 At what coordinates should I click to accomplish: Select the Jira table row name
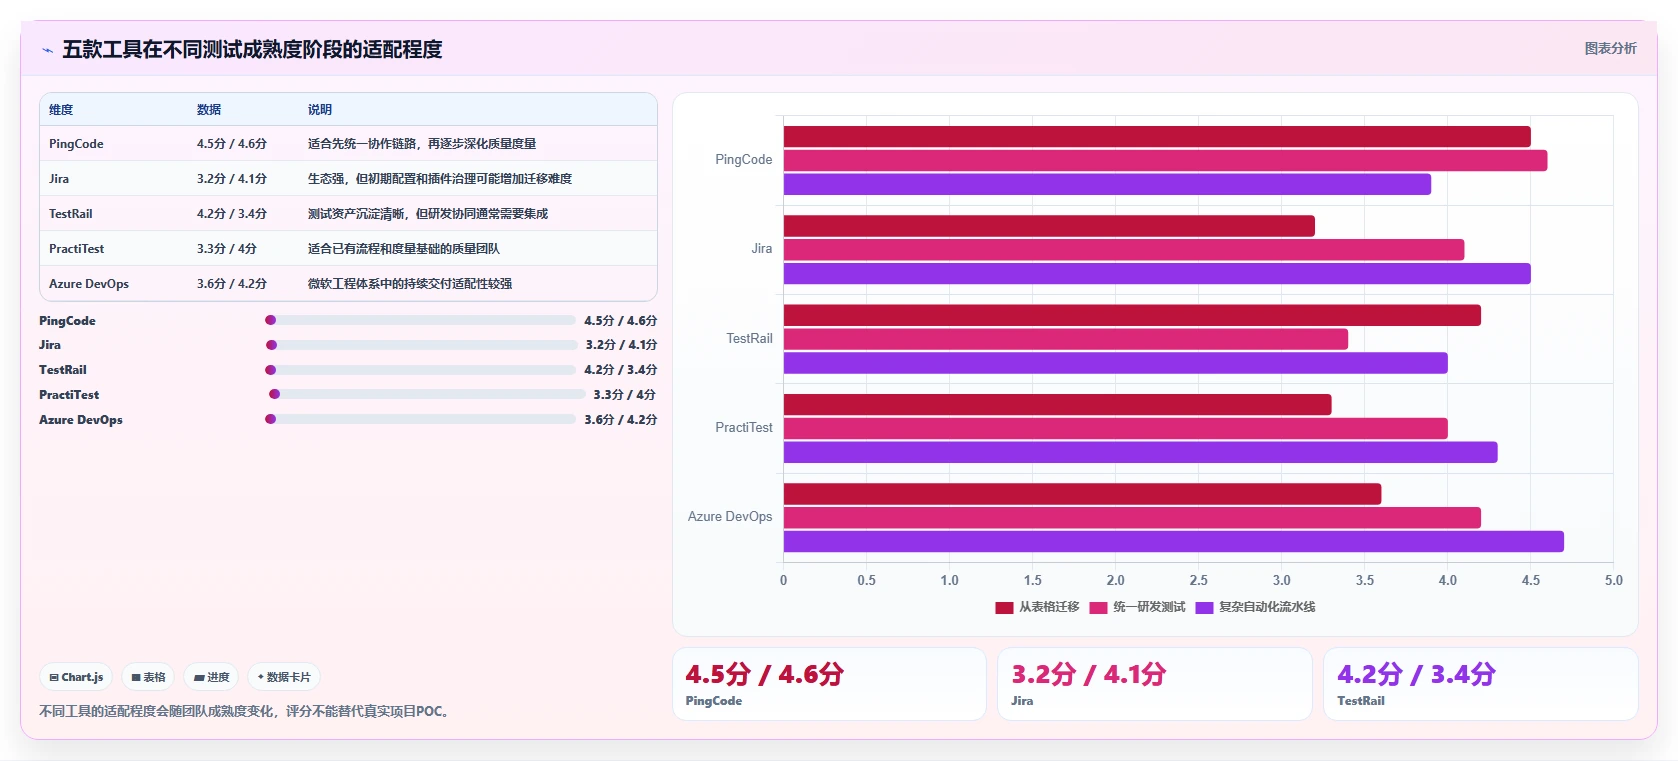coord(59,179)
